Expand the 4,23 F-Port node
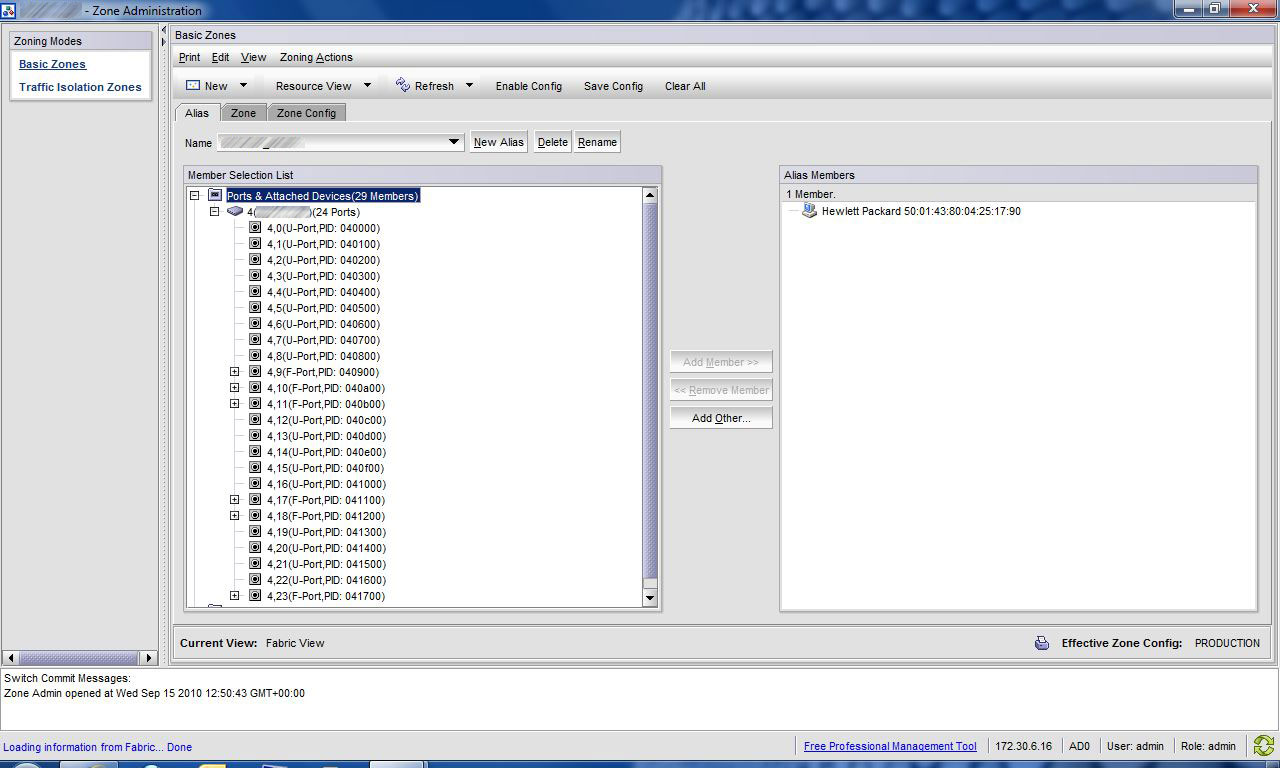The width and height of the screenshot is (1280, 768). pyautogui.click(x=235, y=596)
